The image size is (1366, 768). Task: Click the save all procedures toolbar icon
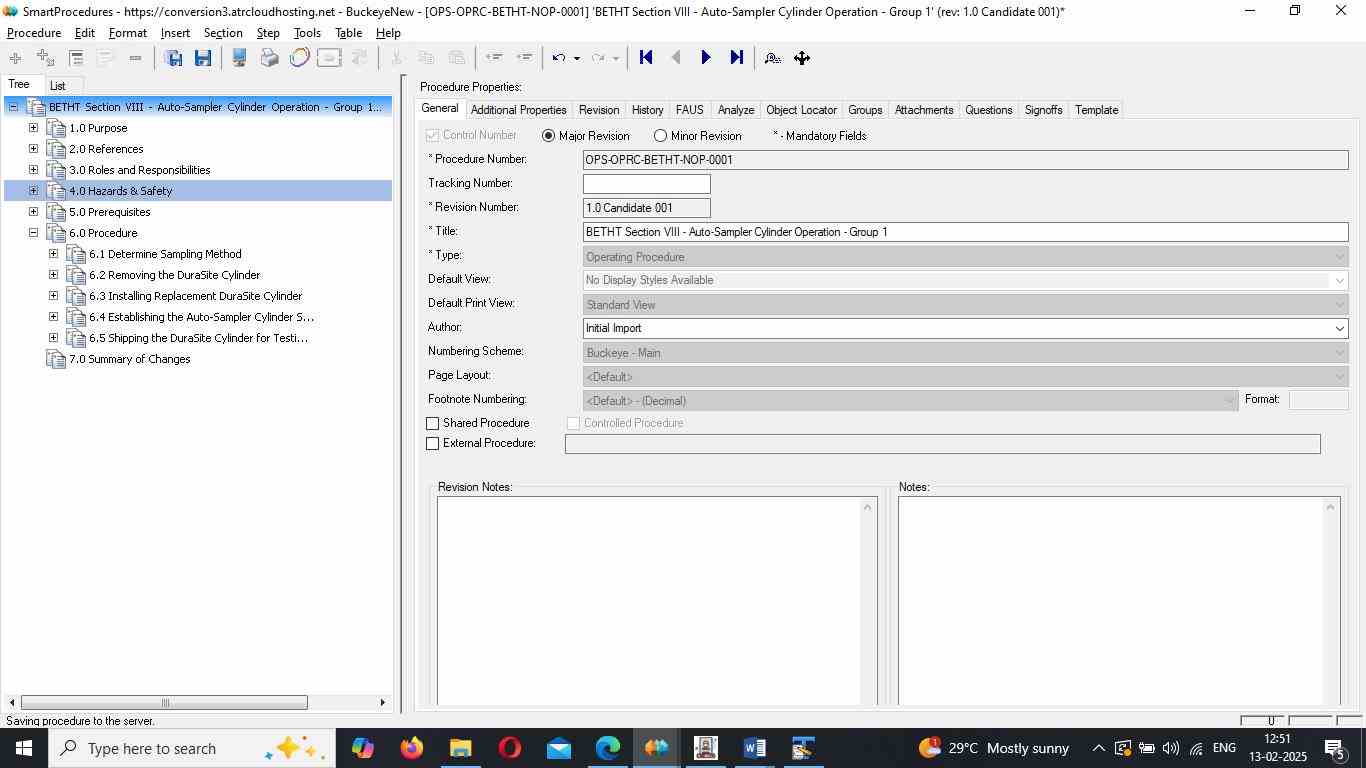173,58
